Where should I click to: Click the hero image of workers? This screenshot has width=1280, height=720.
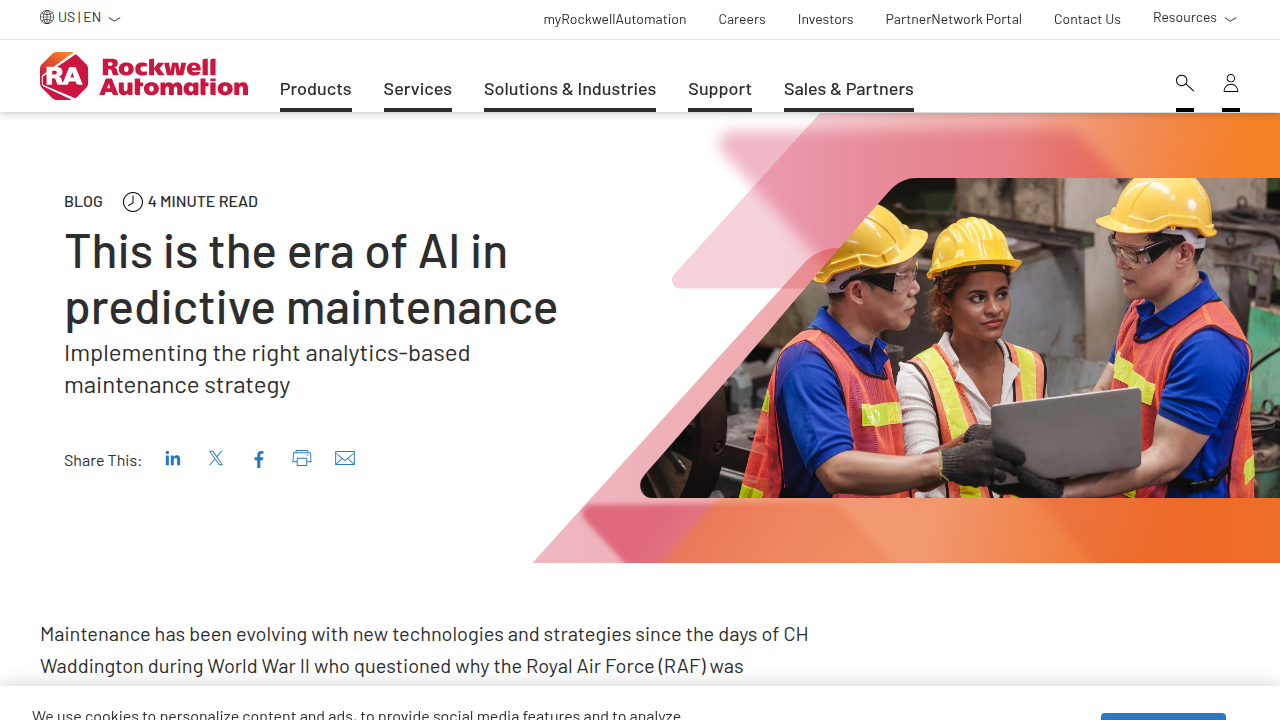pos(960,338)
